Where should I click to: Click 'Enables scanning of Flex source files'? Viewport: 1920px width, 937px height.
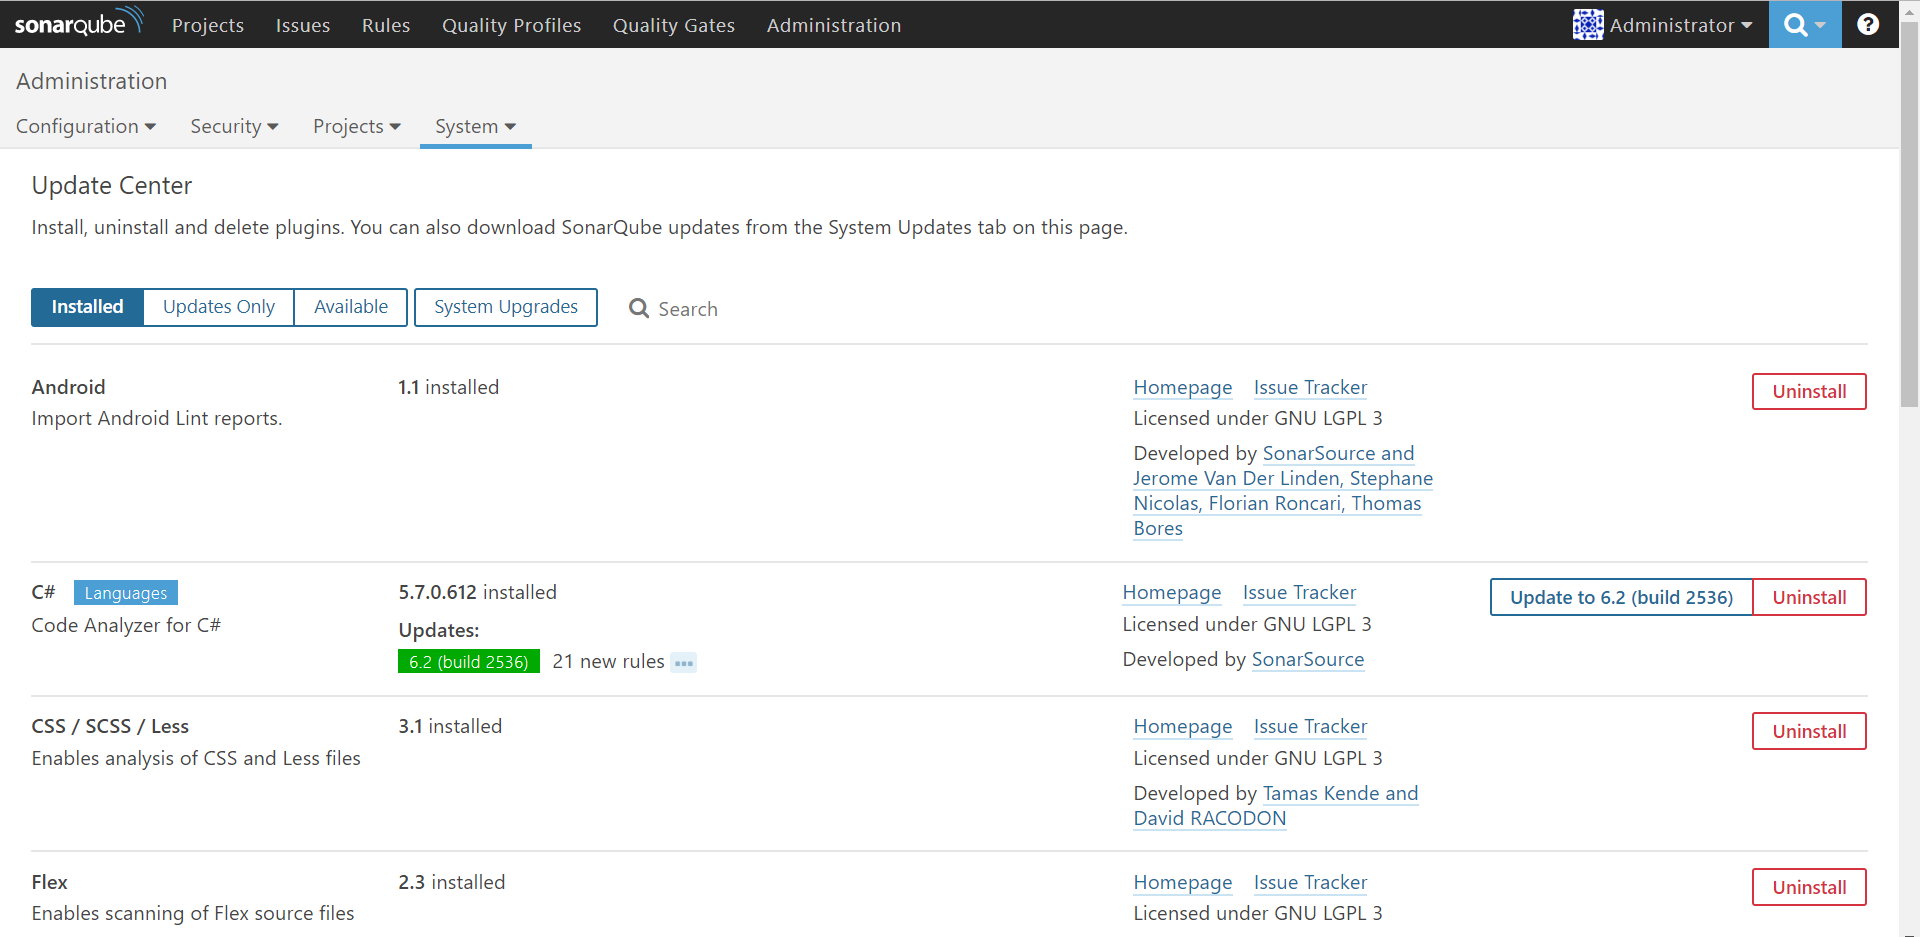(193, 913)
